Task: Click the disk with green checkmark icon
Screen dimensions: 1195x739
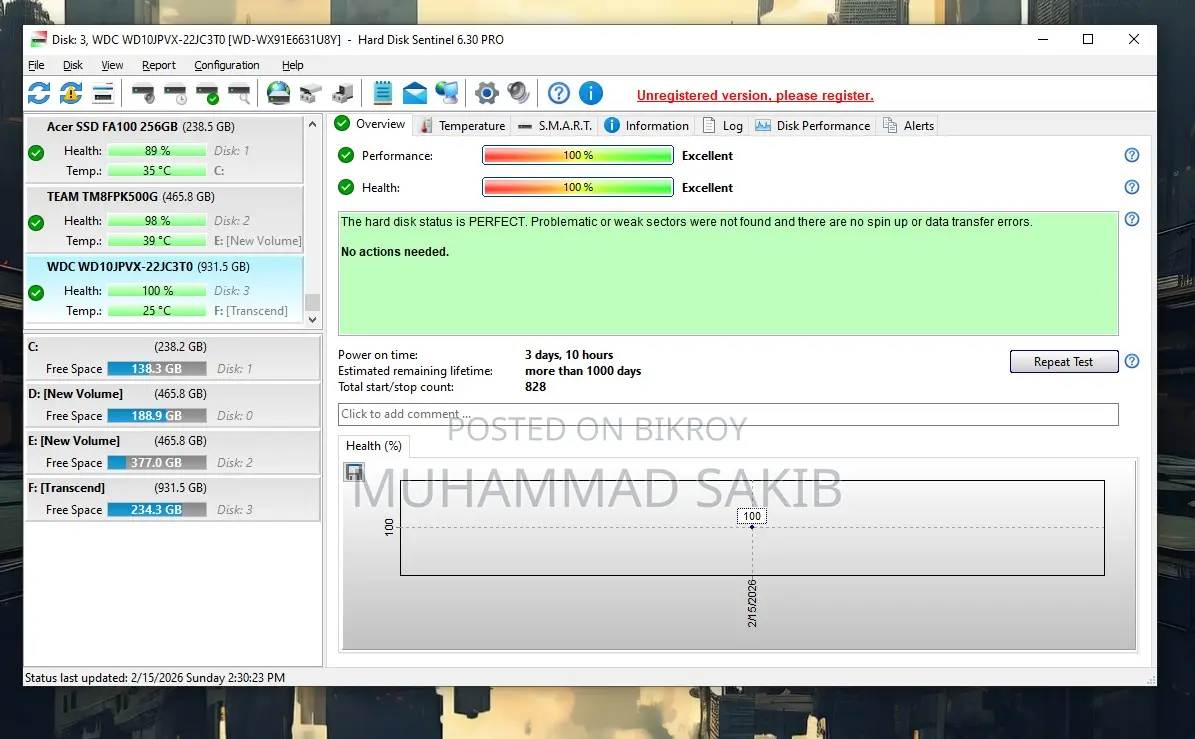Action: pyautogui.click(x=207, y=94)
